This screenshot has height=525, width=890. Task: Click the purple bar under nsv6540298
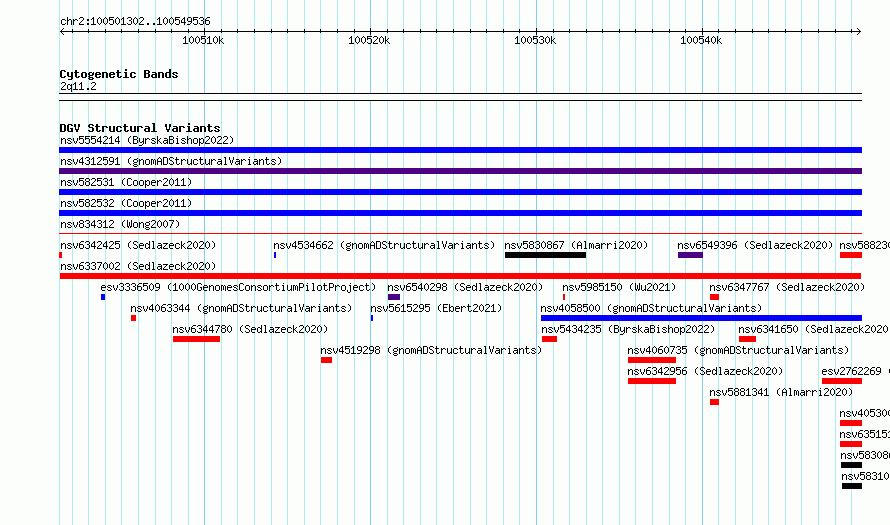[394, 297]
